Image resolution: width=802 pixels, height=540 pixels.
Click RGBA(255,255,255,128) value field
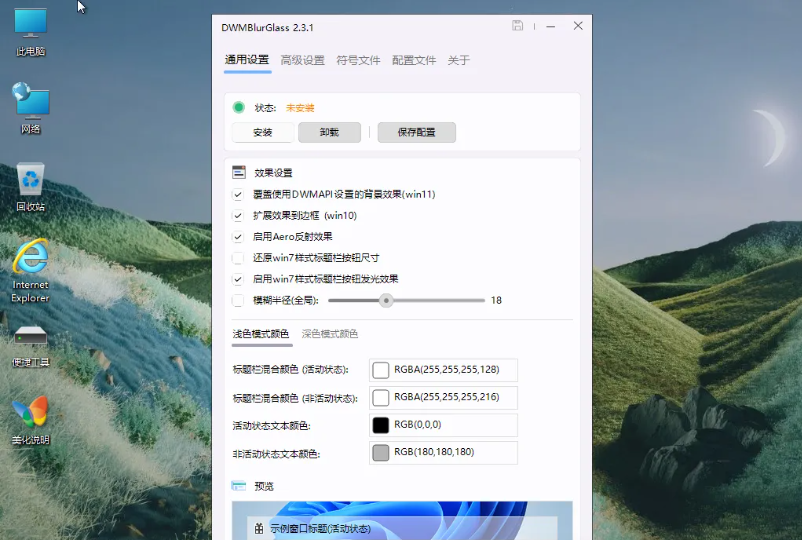pyautogui.click(x=443, y=370)
